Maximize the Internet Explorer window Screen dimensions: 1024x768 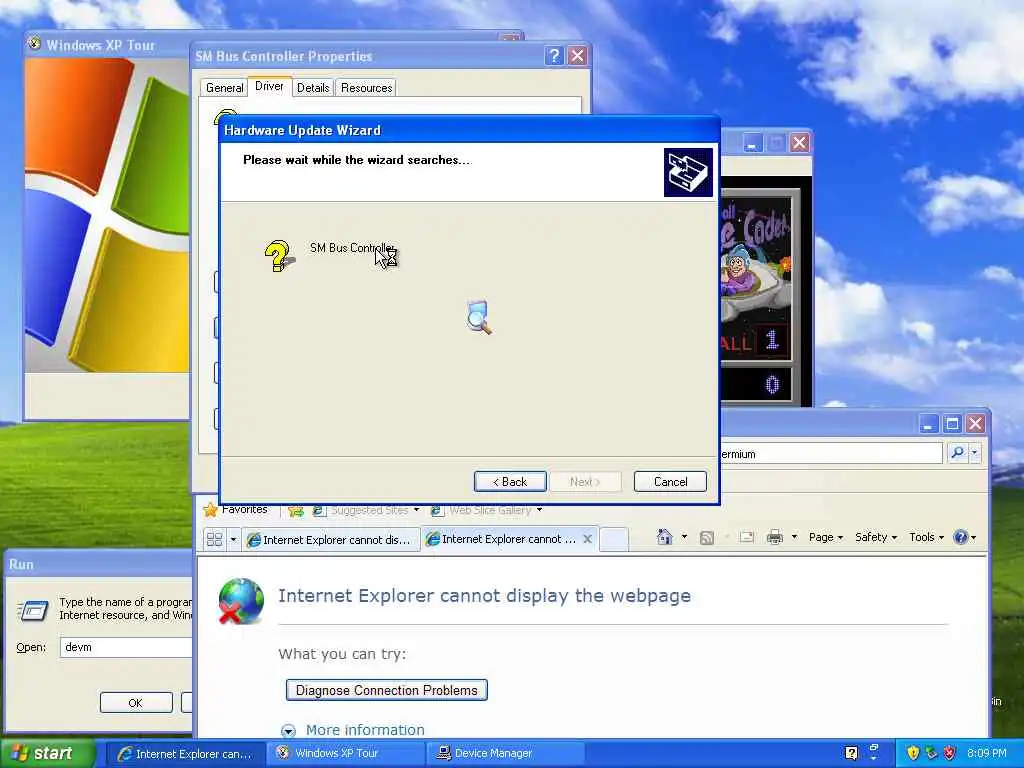(952, 424)
